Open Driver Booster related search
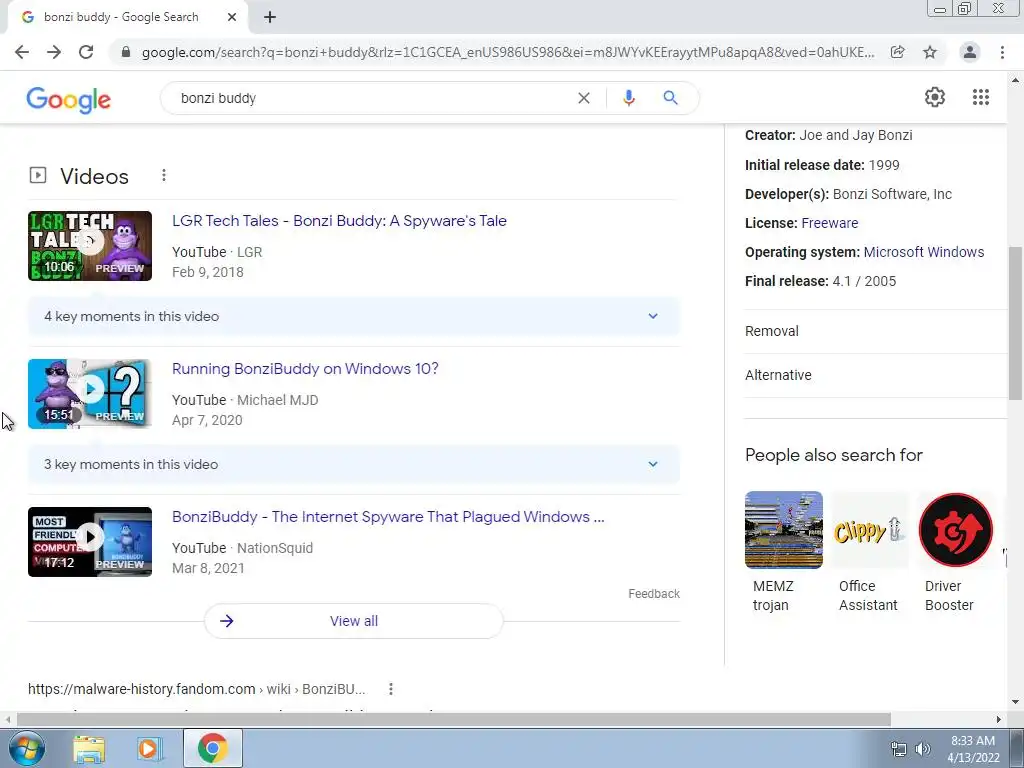 tap(955, 552)
